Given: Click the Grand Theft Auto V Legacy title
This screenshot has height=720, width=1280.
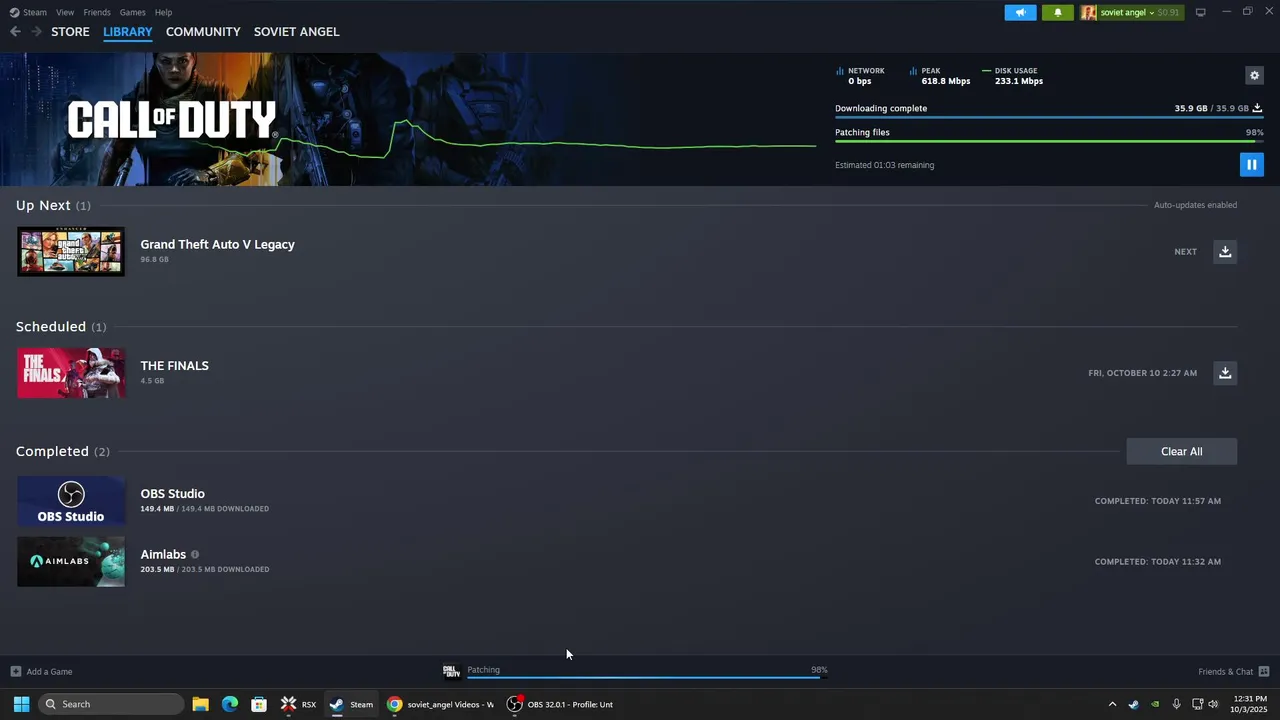Looking at the screenshot, I should click(217, 244).
